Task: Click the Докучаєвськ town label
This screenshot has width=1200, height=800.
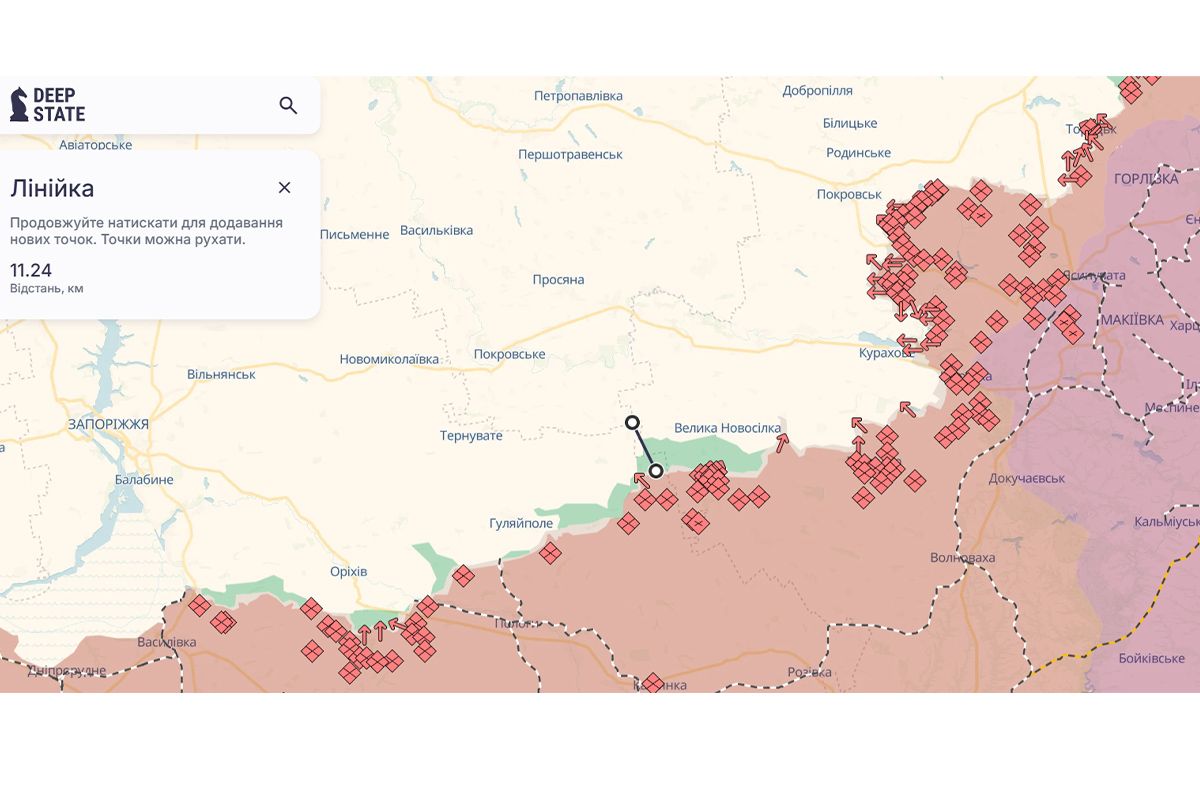Action: click(x=1026, y=478)
